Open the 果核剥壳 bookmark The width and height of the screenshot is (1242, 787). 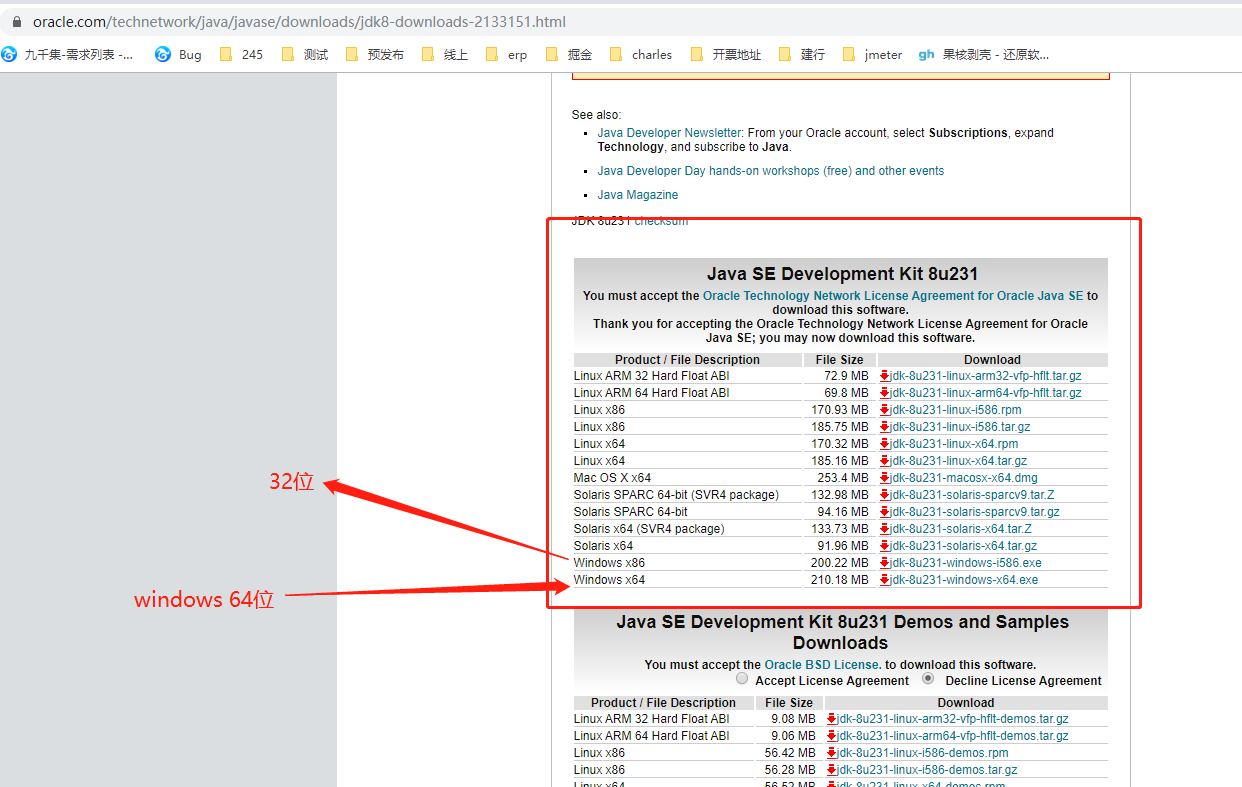click(x=984, y=55)
